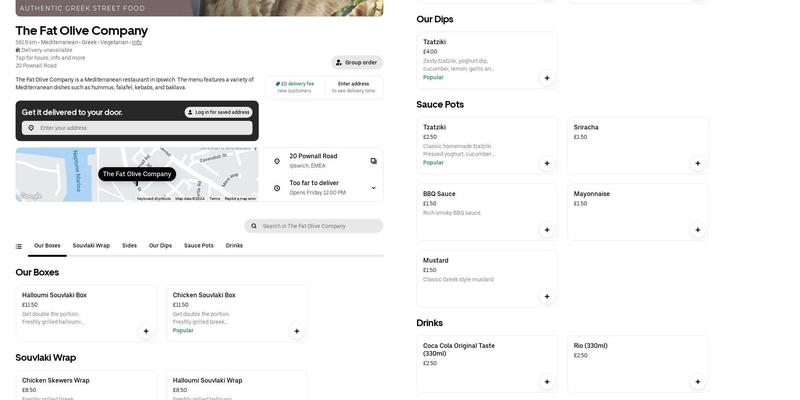Switch to the Souvlaki Wrap tab
The width and height of the screenshot is (800, 400).
point(91,245)
